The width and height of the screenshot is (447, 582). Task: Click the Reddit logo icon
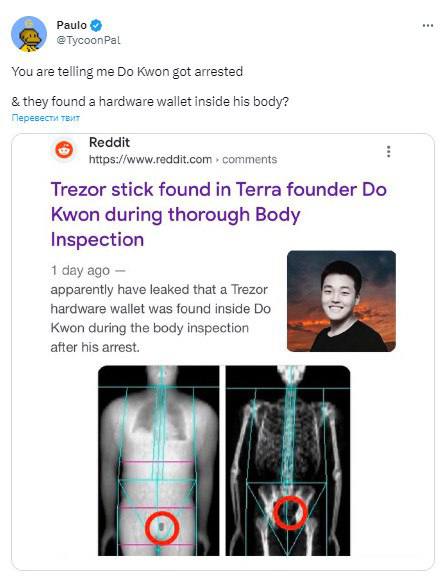point(64,150)
